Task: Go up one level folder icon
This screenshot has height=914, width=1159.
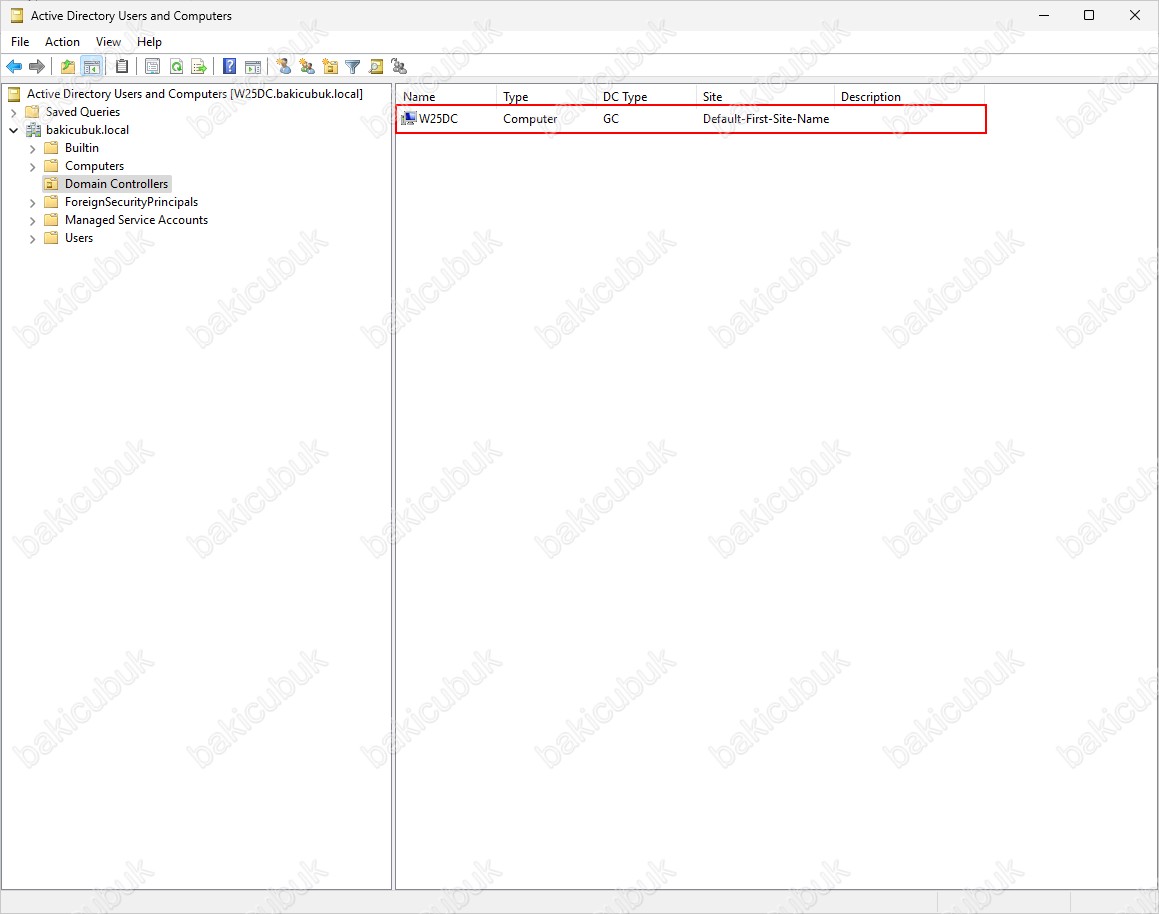Action: pyautogui.click(x=68, y=66)
